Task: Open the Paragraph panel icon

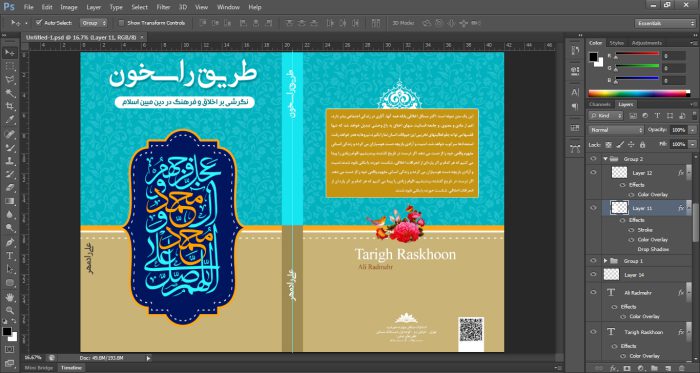Action: [x=575, y=107]
